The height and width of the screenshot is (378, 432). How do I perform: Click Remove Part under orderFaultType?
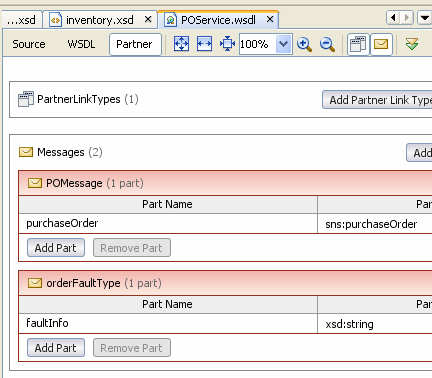click(132, 348)
